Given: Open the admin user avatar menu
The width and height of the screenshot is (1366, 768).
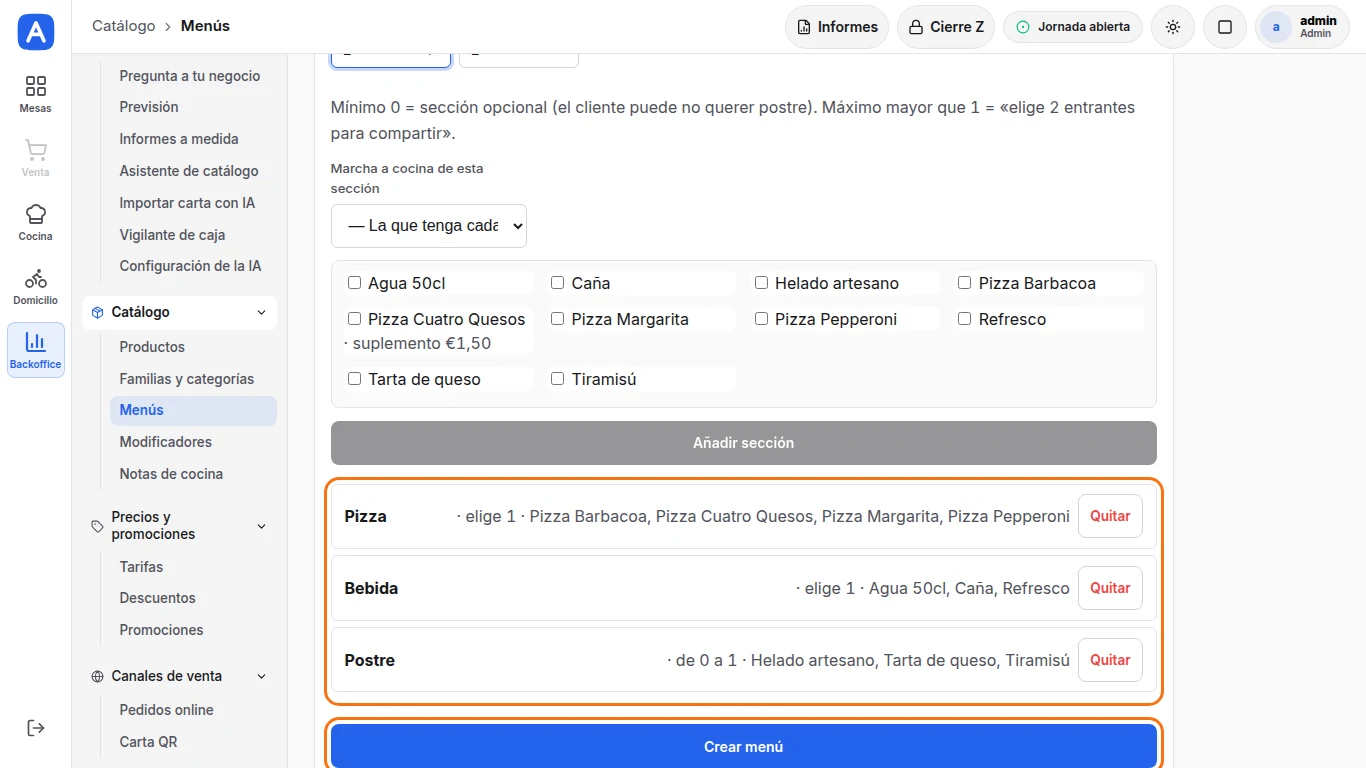Looking at the screenshot, I should 1303,27.
